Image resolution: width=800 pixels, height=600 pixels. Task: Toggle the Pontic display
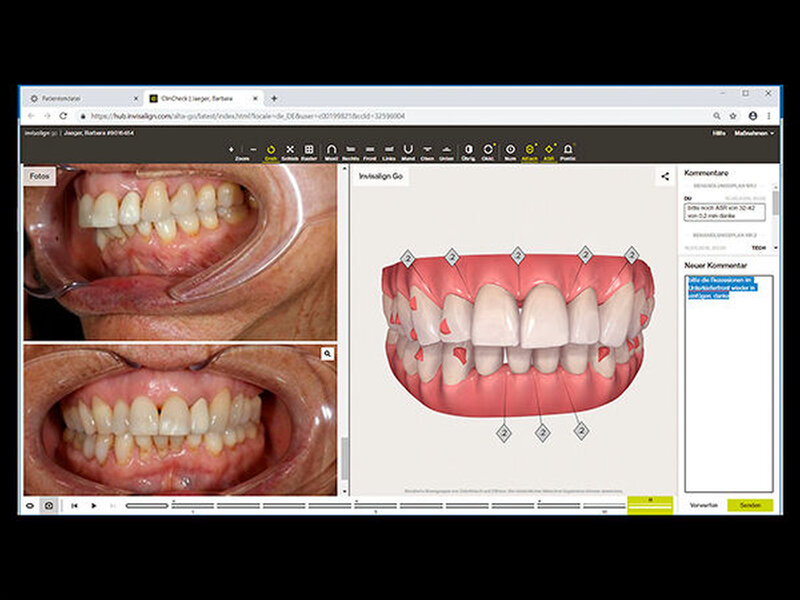point(568,152)
